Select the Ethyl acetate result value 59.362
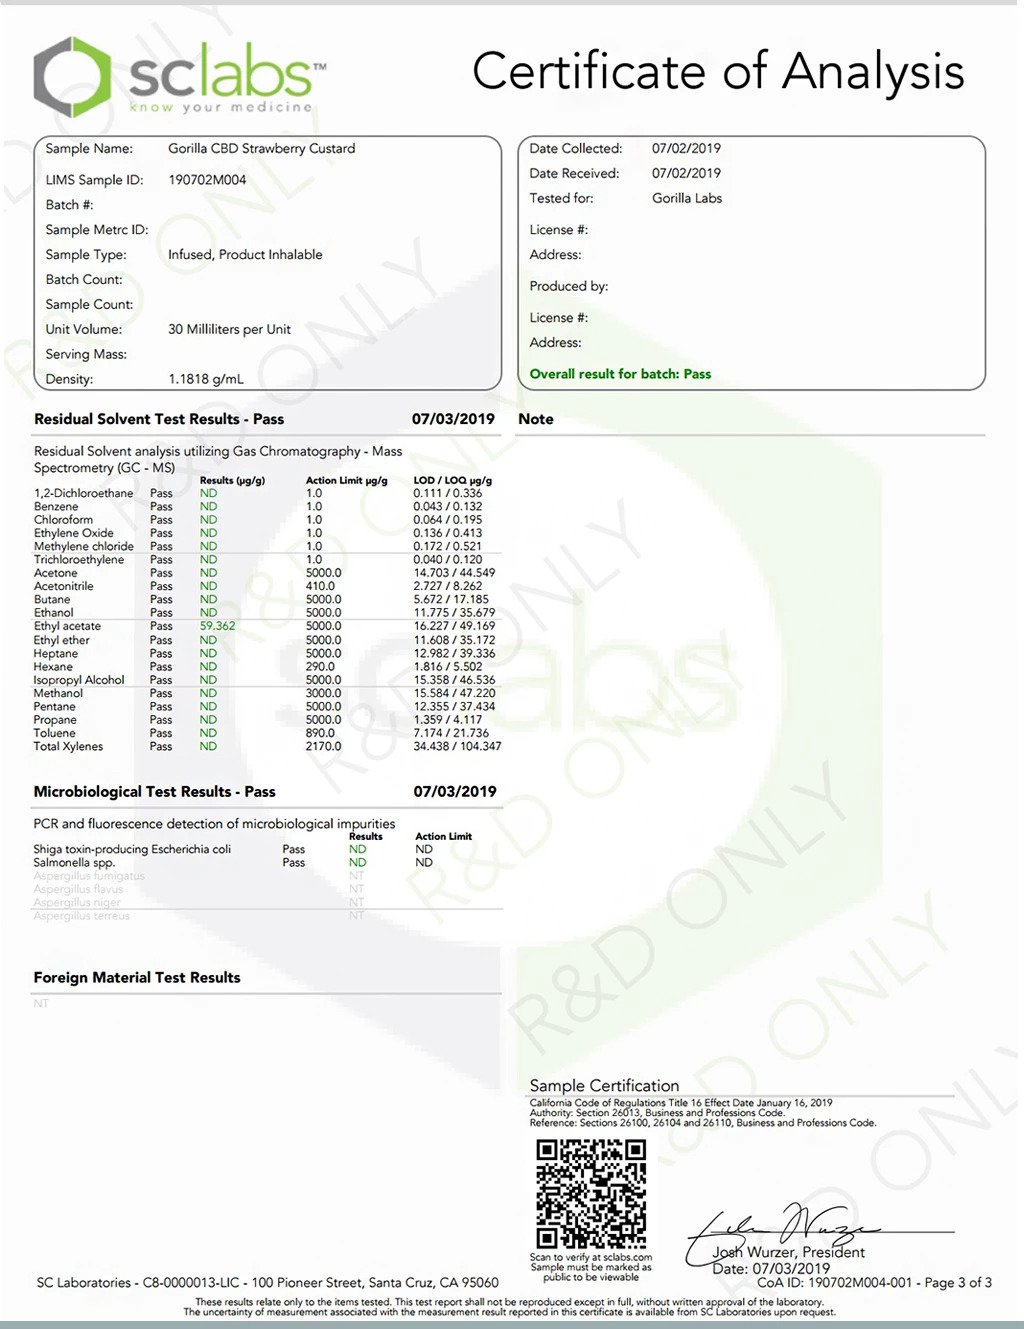 coord(217,626)
